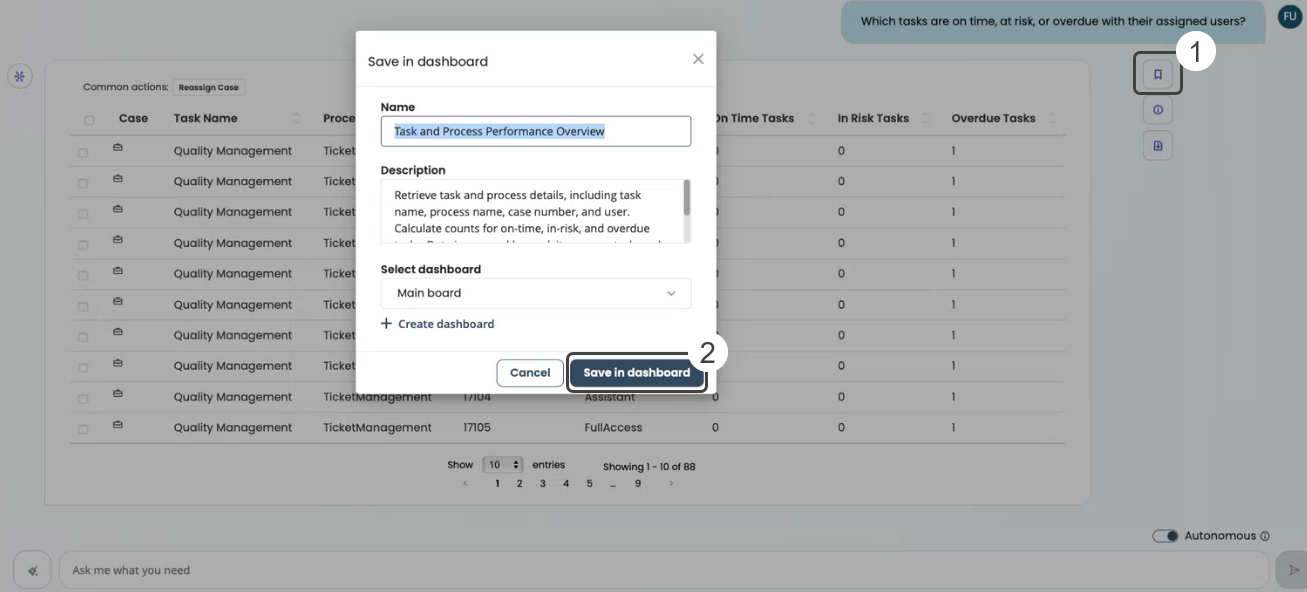Jump to page 9 of results
Viewport: 1307px width, 592px height.
point(637,484)
